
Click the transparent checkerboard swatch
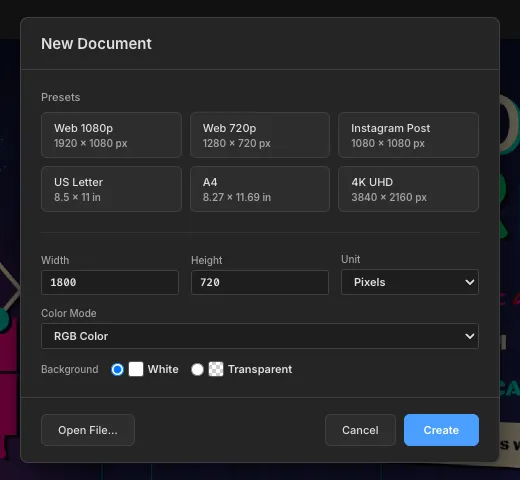pos(216,369)
